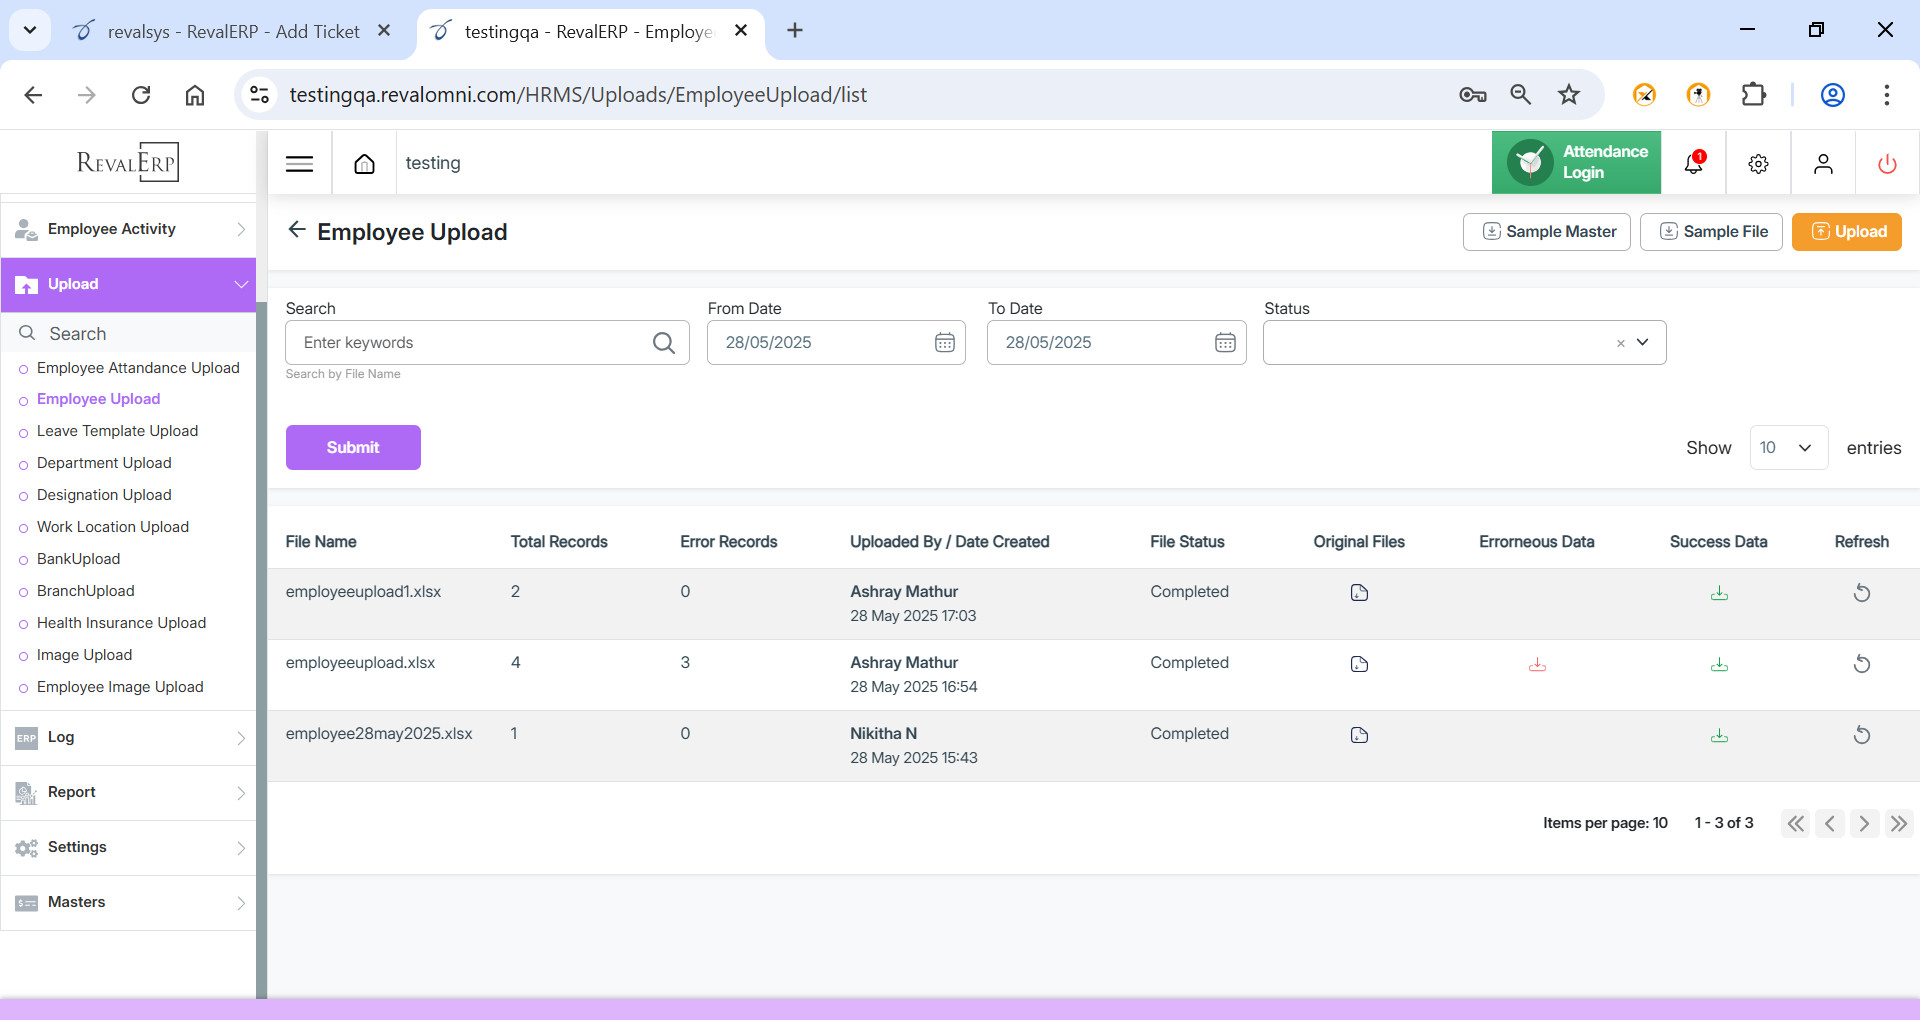Select Leave Template Upload in sidebar
Image resolution: width=1920 pixels, height=1020 pixels.
(117, 431)
